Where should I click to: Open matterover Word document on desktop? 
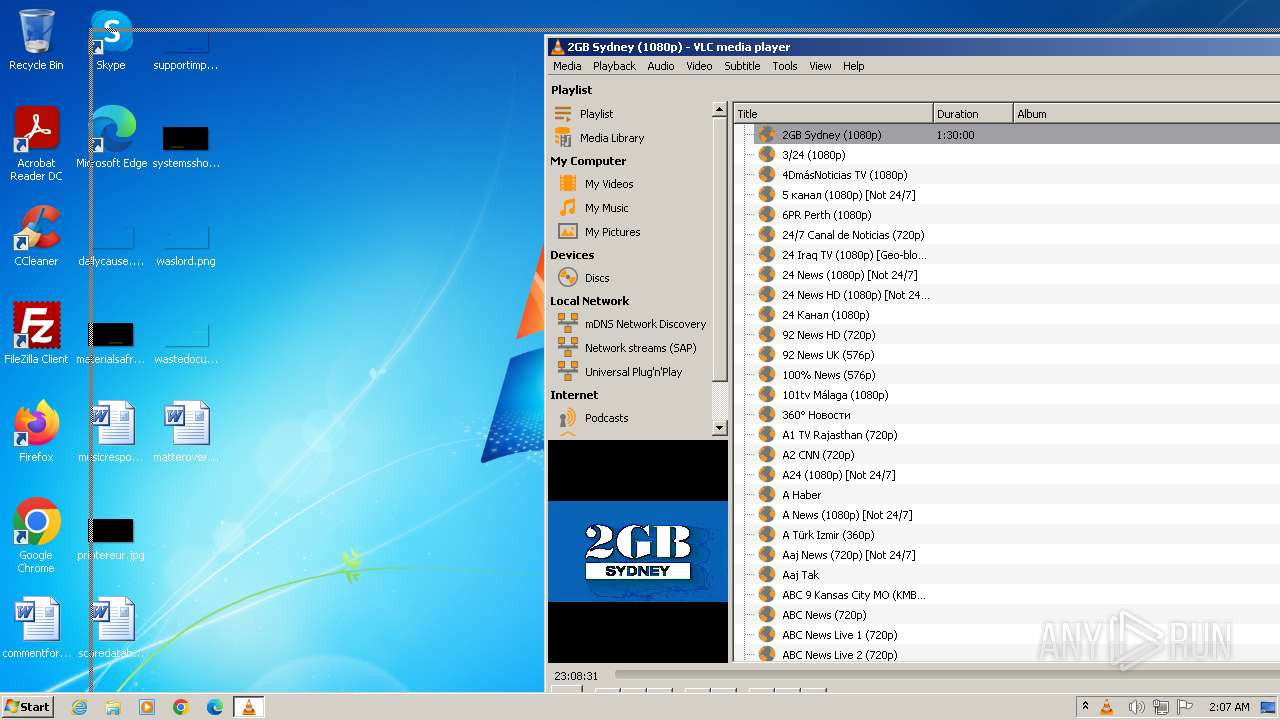[x=186, y=432]
